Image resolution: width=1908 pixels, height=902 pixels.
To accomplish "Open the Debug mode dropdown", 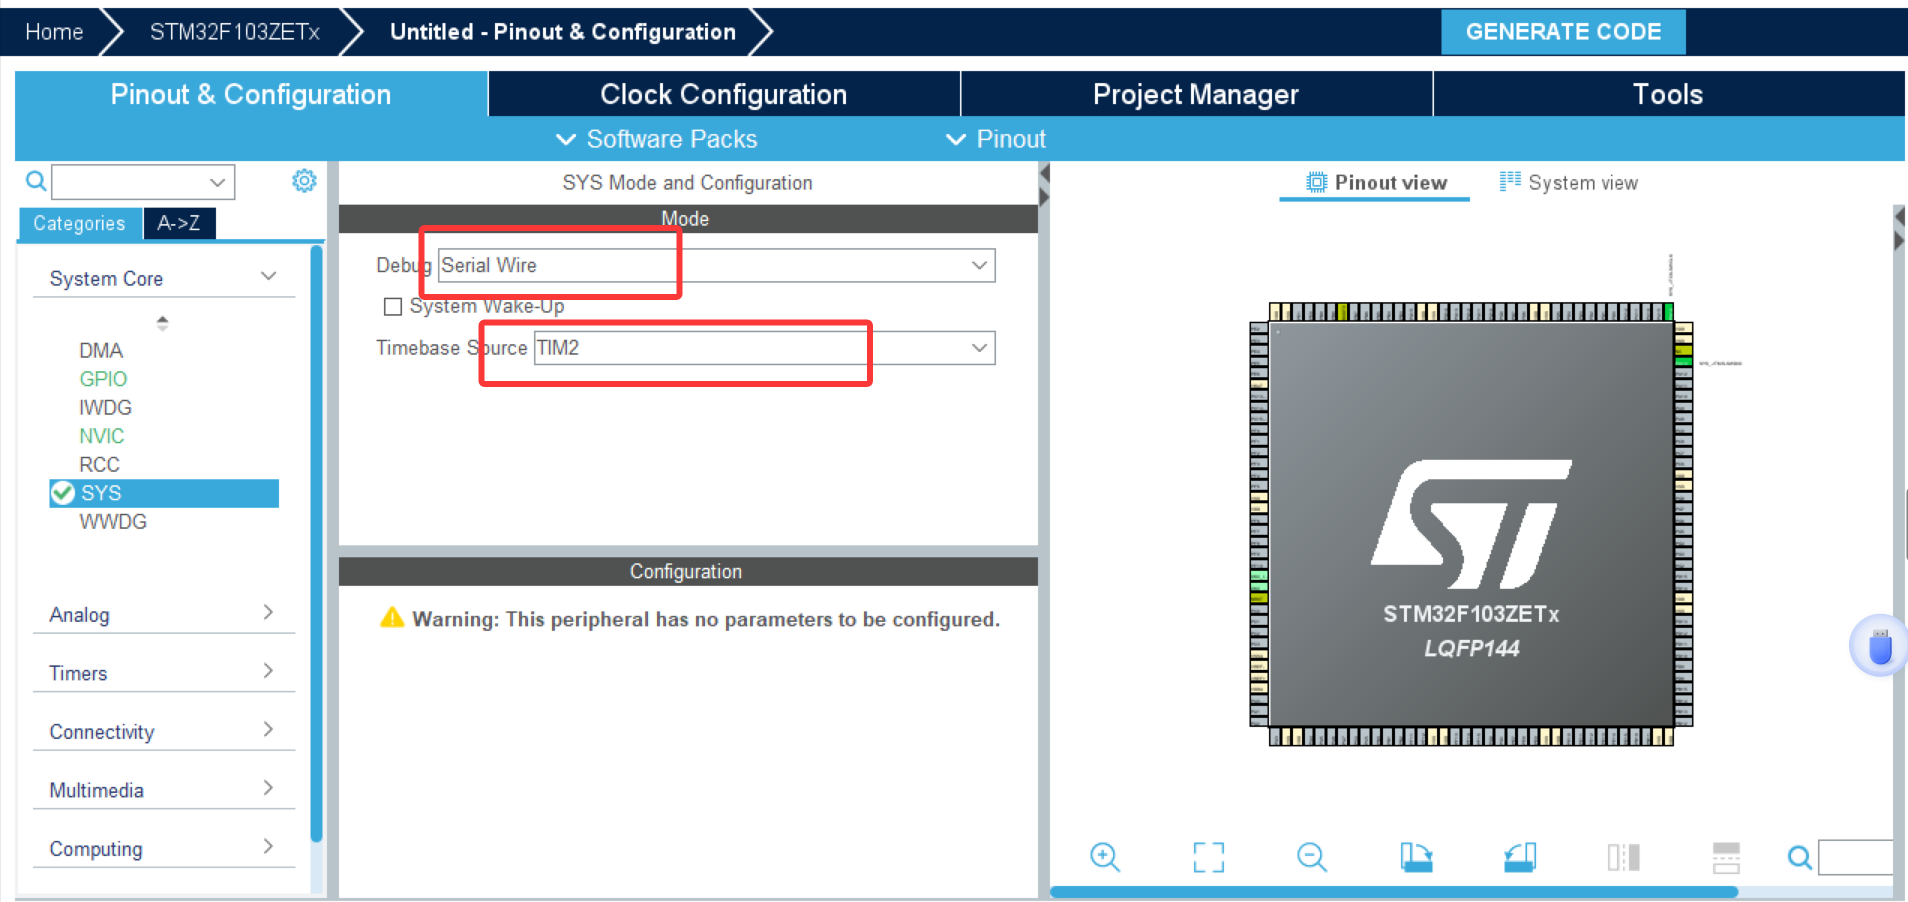I will 978,265.
